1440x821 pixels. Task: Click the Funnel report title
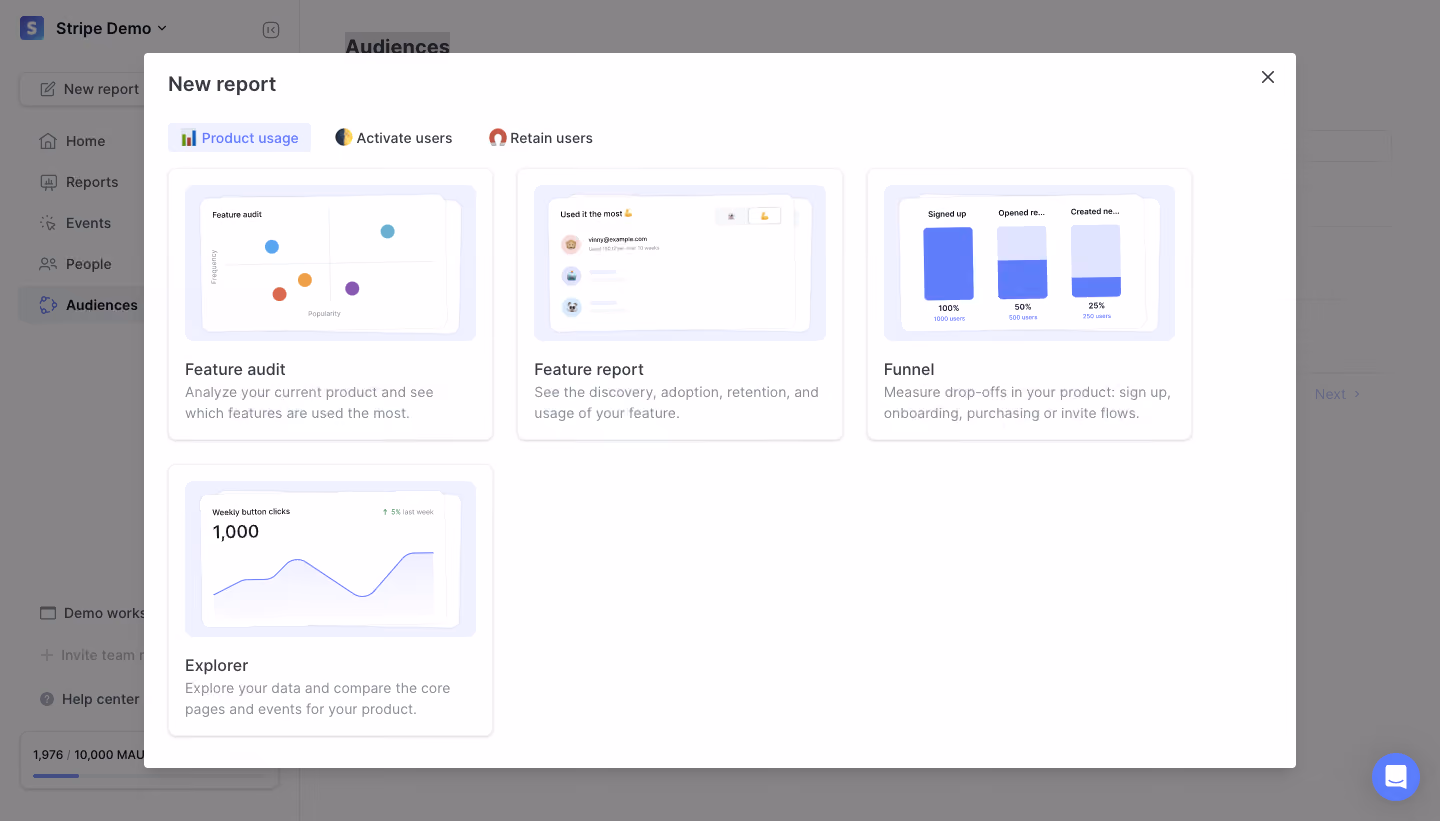click(x=909, y=370)
